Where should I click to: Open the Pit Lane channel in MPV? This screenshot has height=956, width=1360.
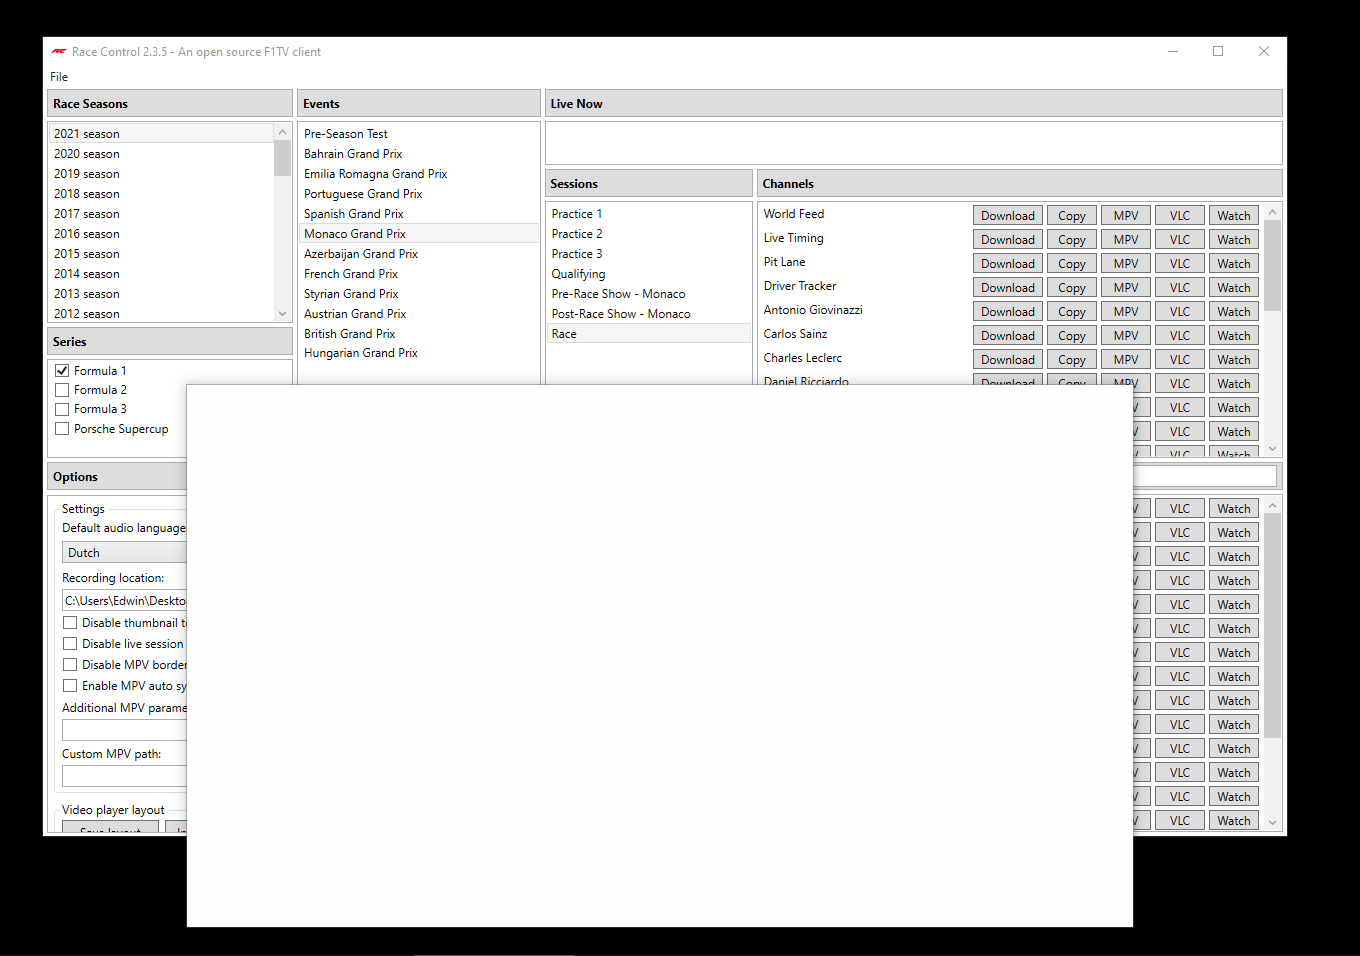[x=1125, y=262]
